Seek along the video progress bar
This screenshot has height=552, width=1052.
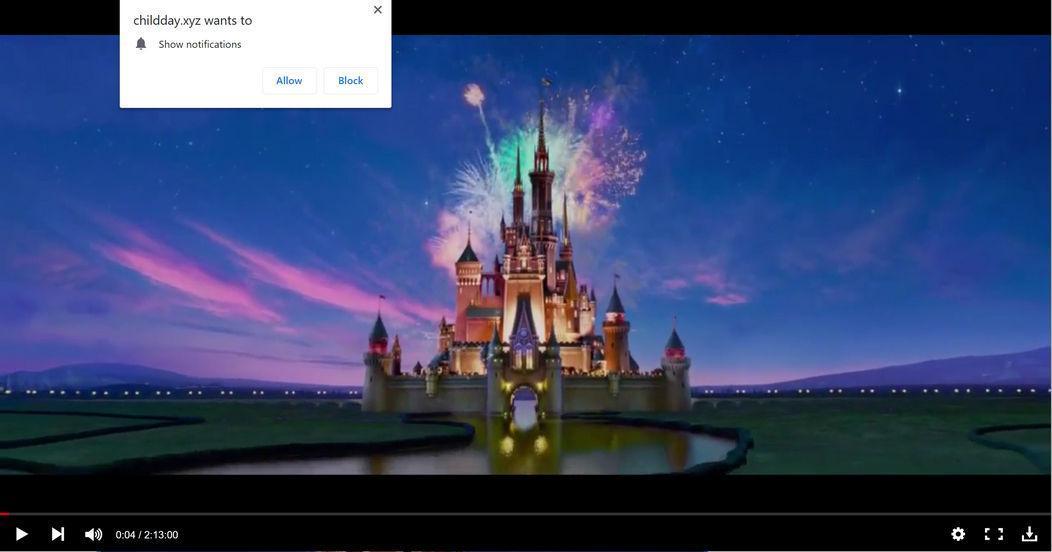pos(526,514)
